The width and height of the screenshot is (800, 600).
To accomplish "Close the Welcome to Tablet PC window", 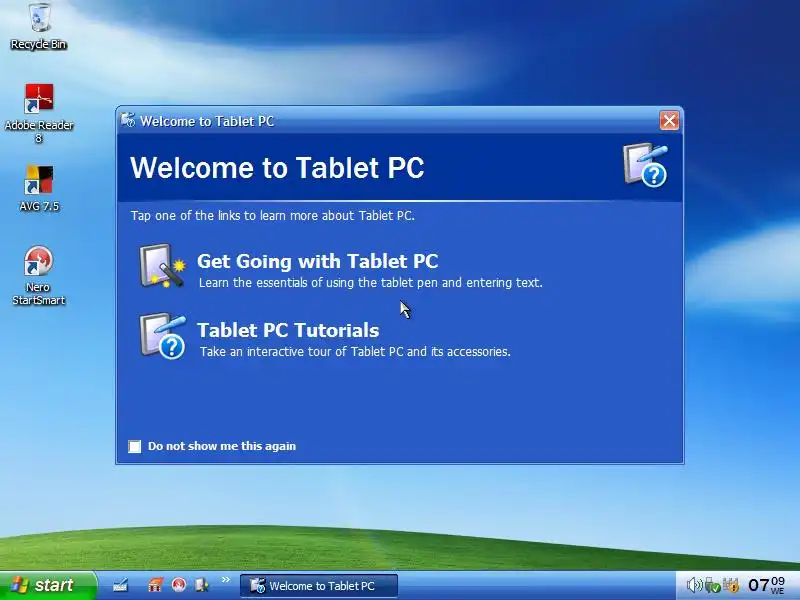I will (x=669, y=121).
